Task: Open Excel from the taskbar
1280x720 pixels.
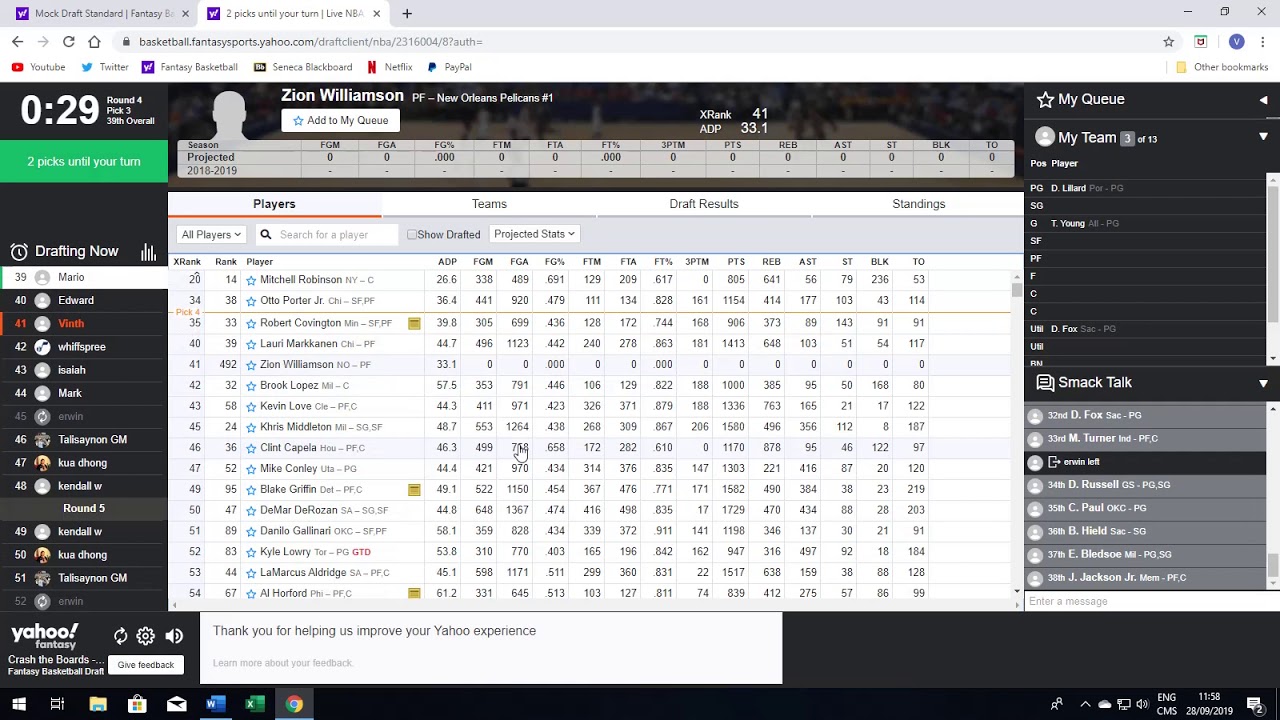Action: click(254, 704)
